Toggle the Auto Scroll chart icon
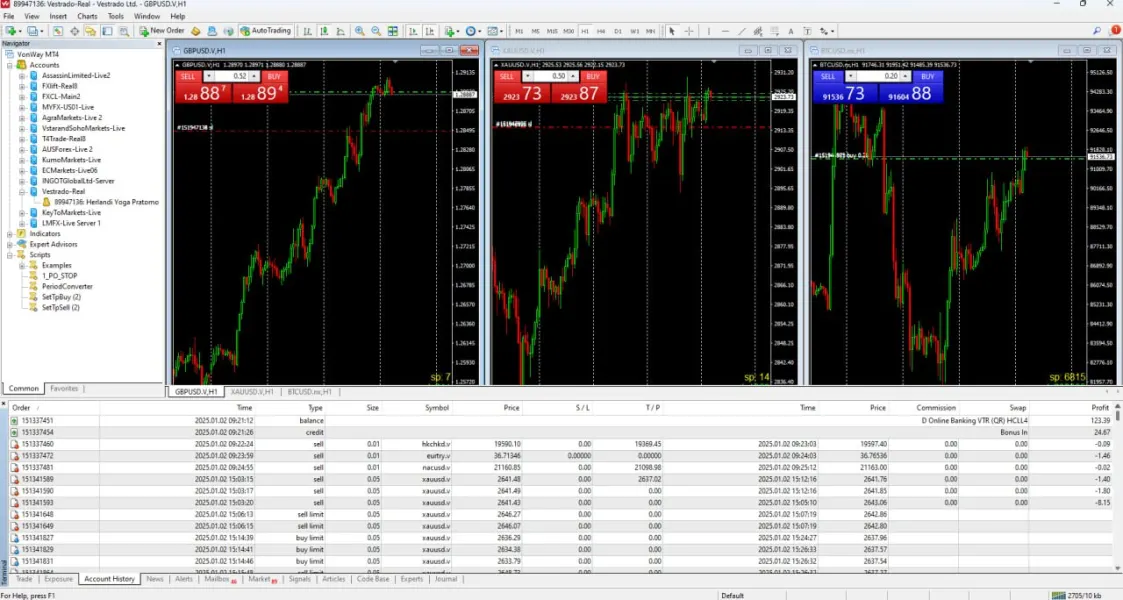 pyautogui.click(x=413, y=31)
